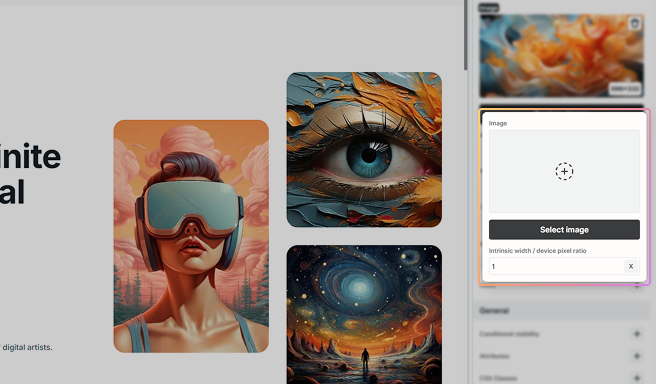This screenshot has height=384, width=656.
Task: Click the empty image drop area
Action: 564,172
